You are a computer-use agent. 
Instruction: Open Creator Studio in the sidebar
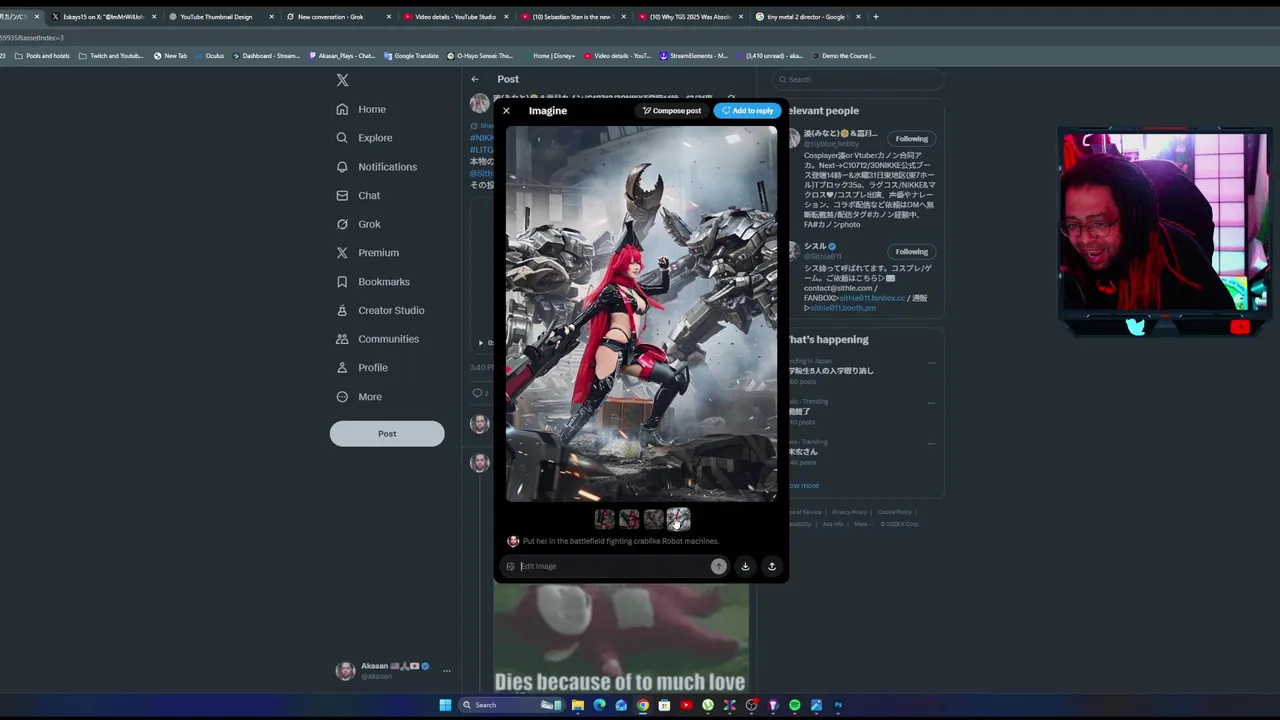[x=381, y=311]
